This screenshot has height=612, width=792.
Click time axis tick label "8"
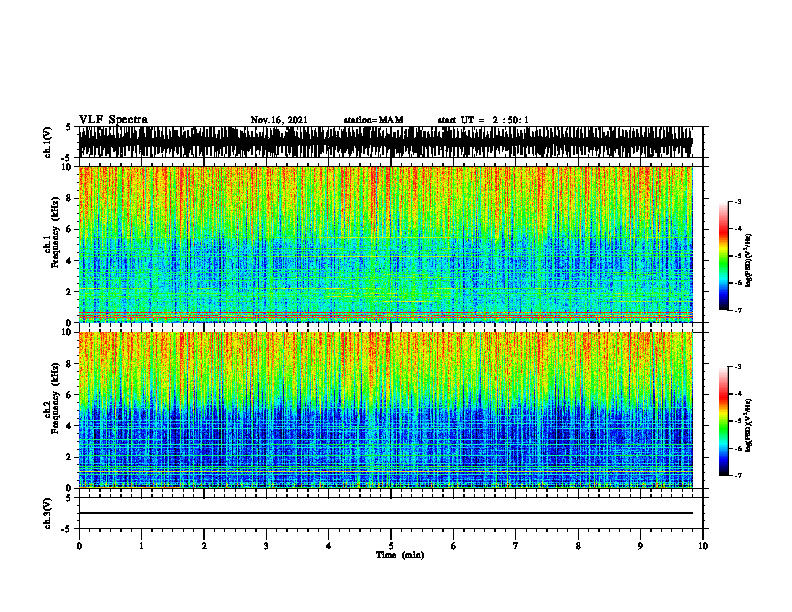[578, 546]
